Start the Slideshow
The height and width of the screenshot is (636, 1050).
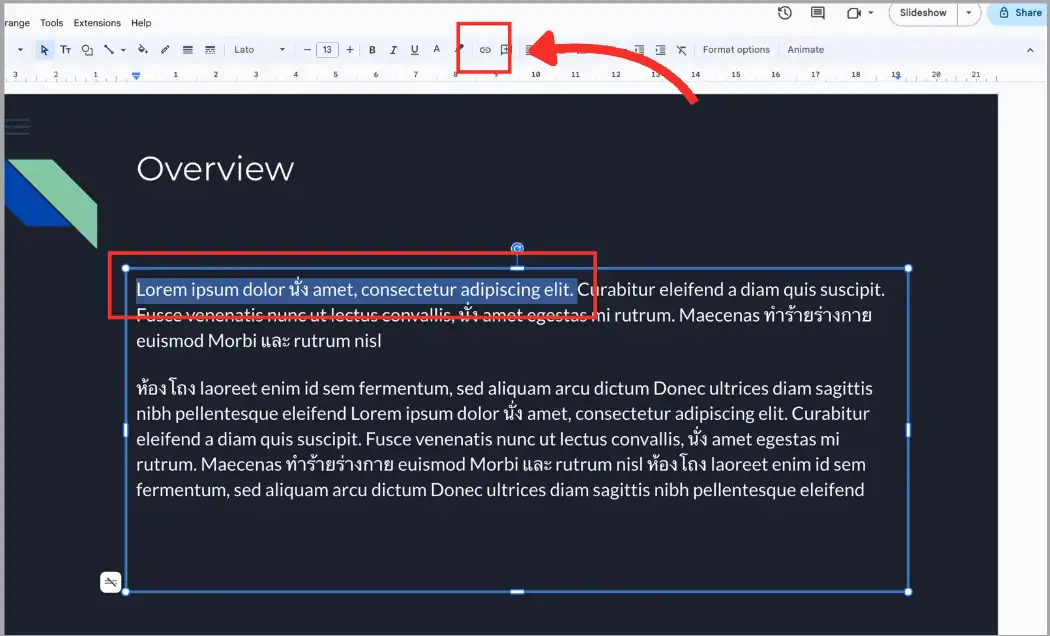pyautogui.click(x=923, y=13)
